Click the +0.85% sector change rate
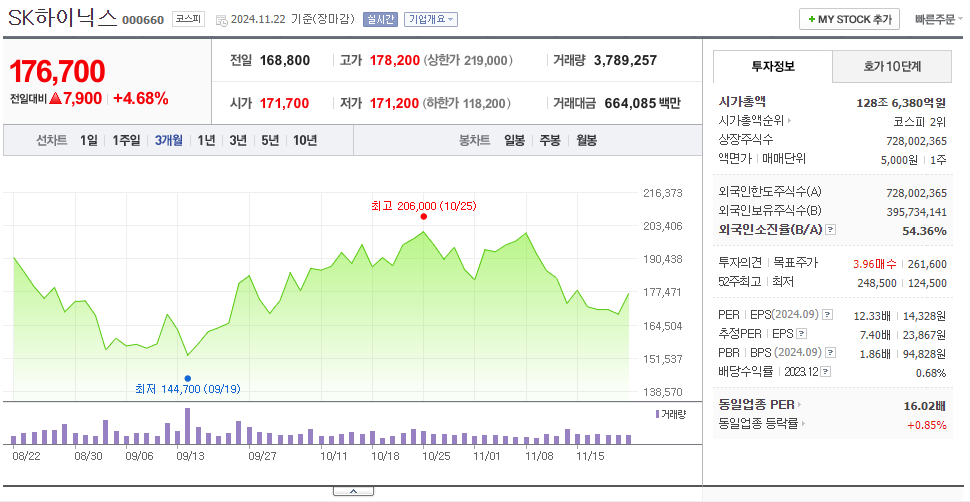Screen dimensions: 970x502 point(927,425)
